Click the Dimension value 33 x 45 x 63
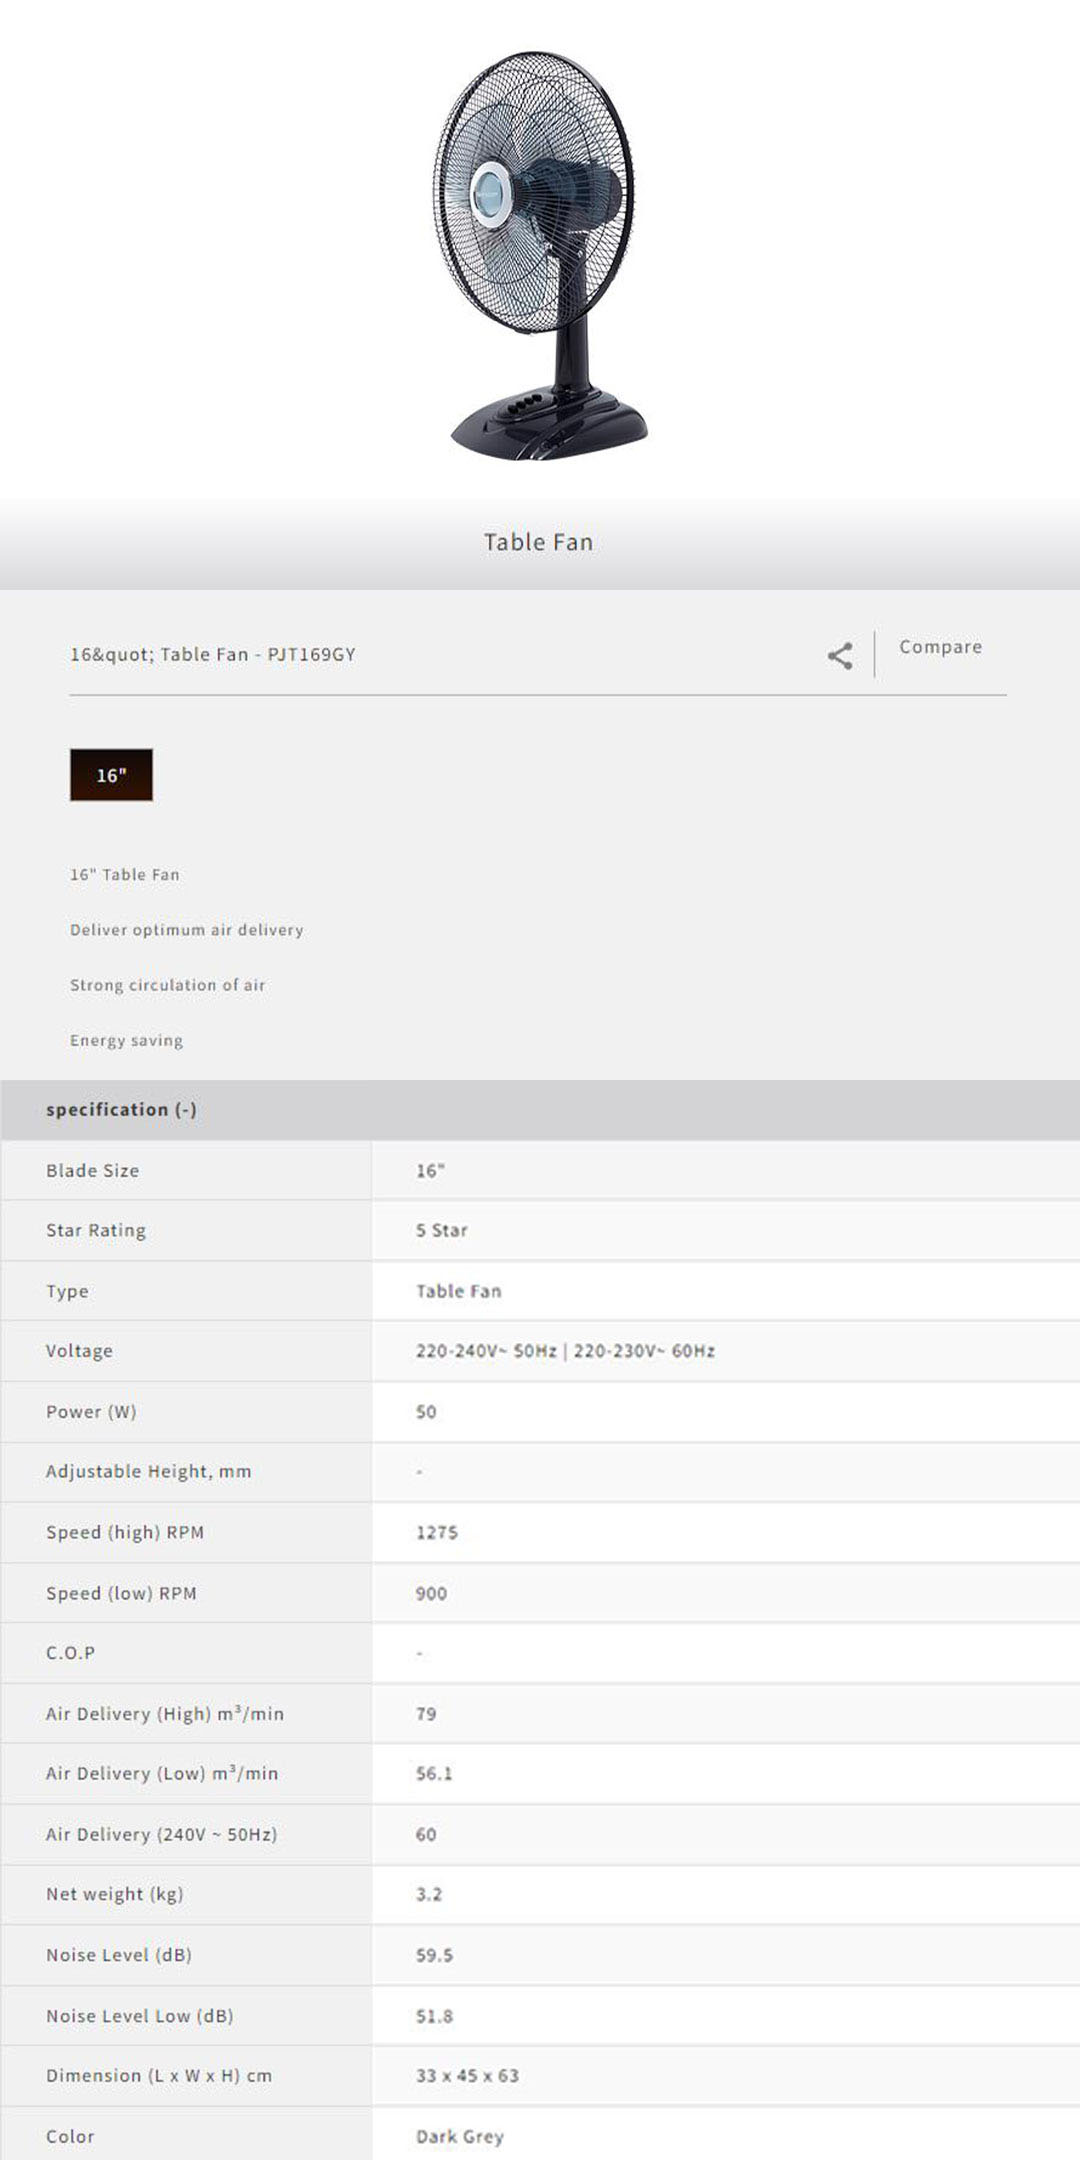The image size is (1080, 2160). point(467,2075)
